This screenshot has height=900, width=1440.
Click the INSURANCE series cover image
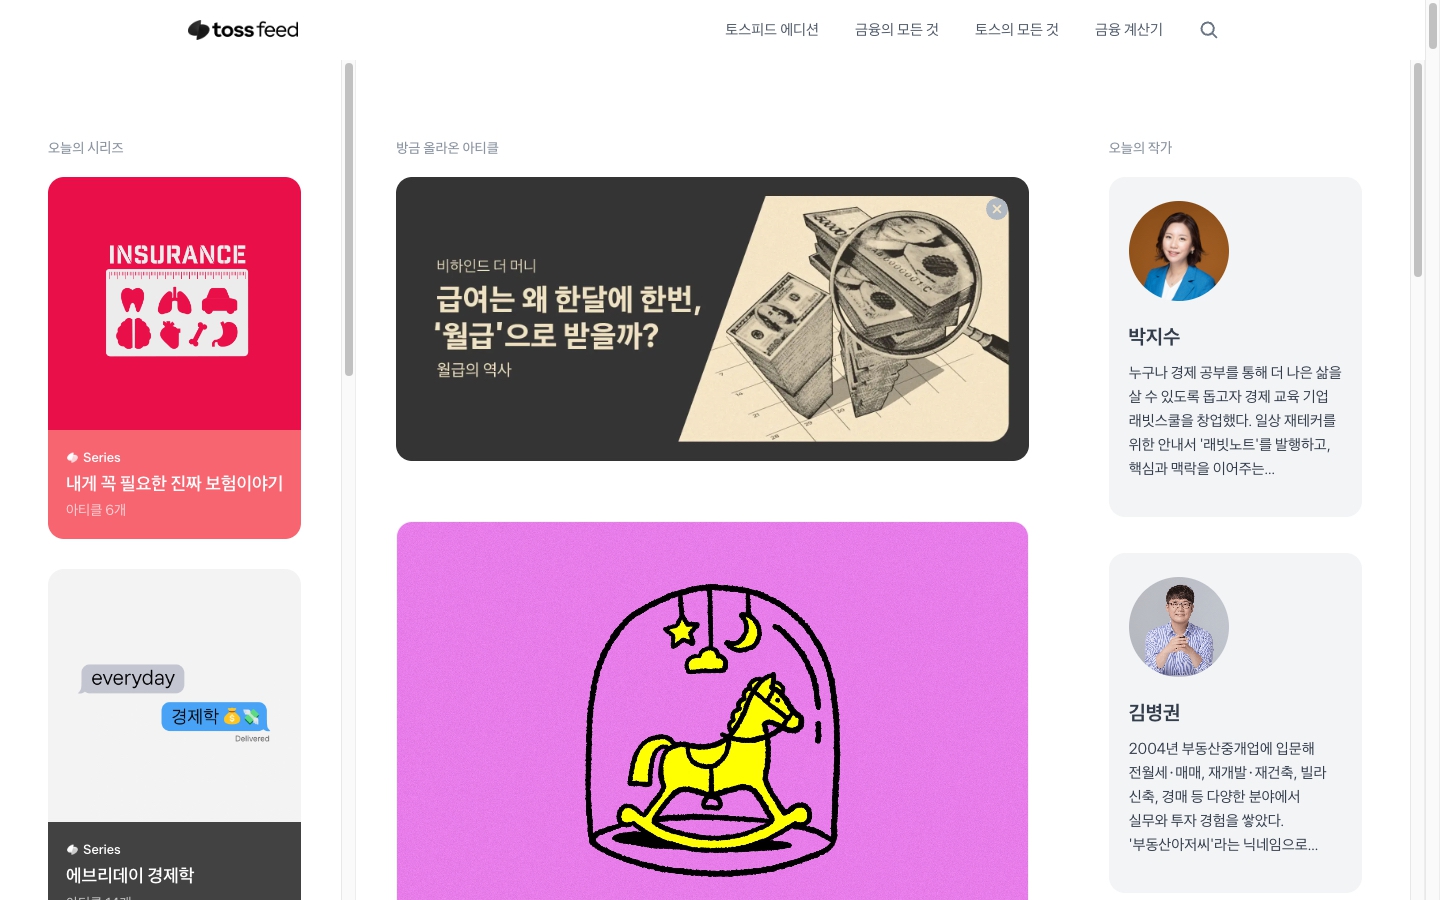tap(174, 304)
